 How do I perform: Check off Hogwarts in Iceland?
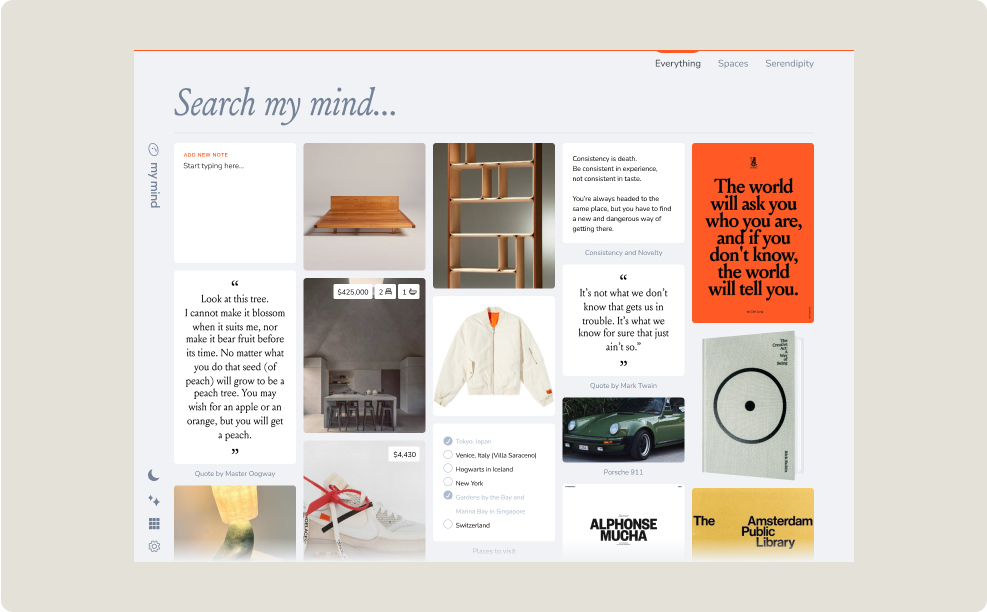click(448, 469)
